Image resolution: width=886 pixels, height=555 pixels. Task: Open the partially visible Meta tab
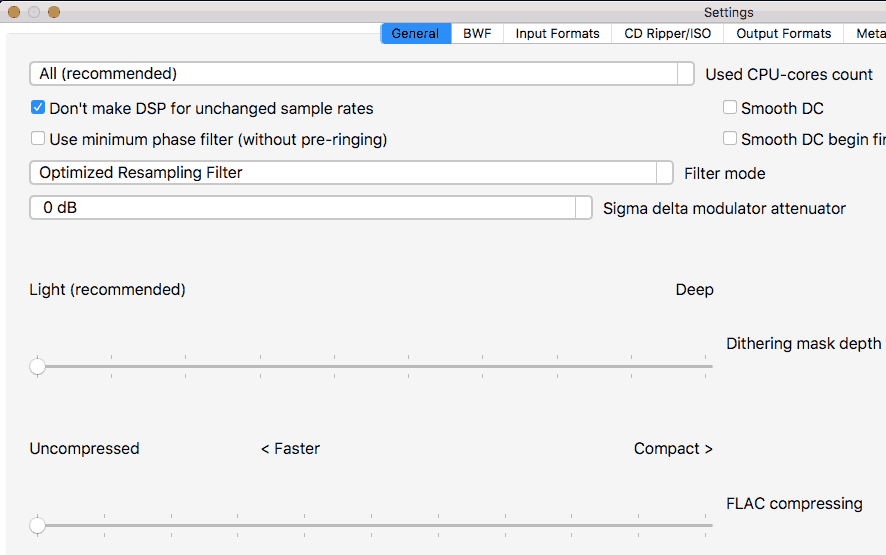(865, 33)
